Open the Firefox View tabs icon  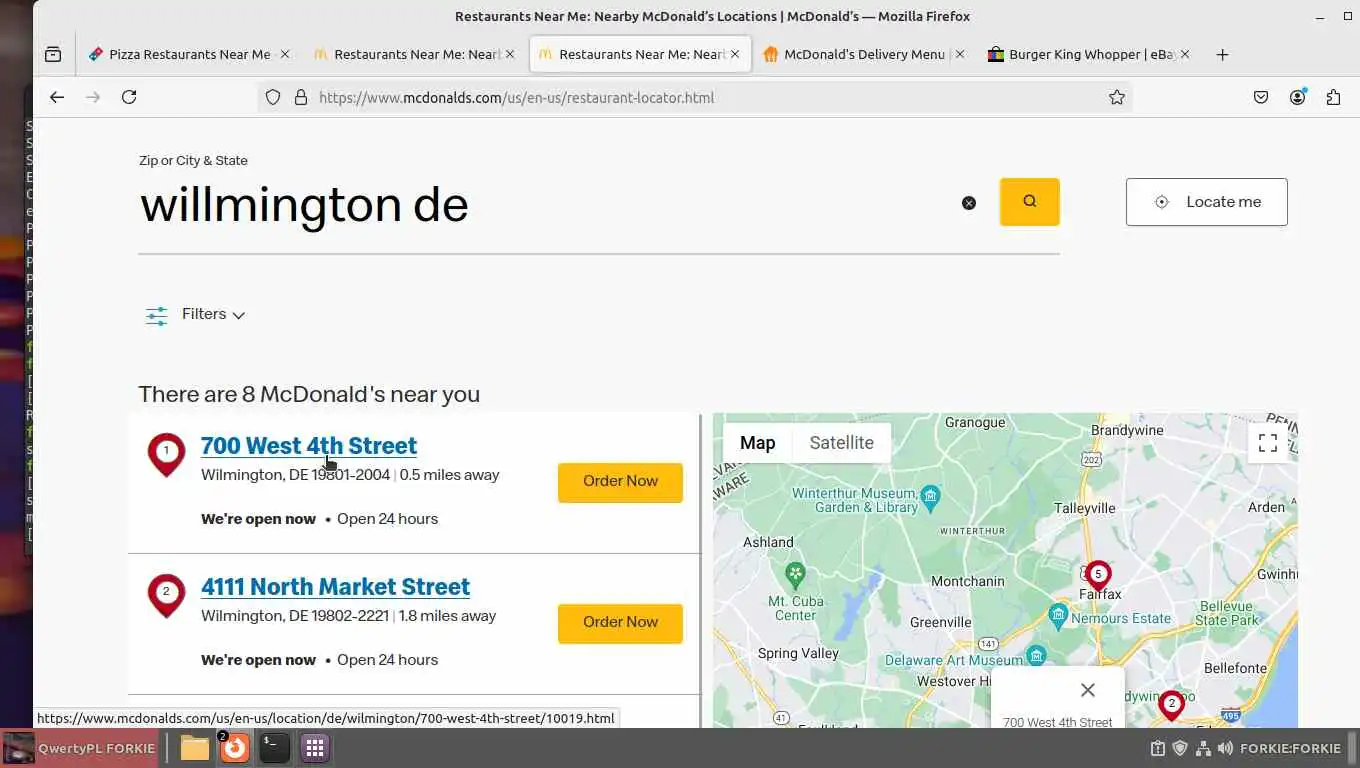tap(53, 55)
